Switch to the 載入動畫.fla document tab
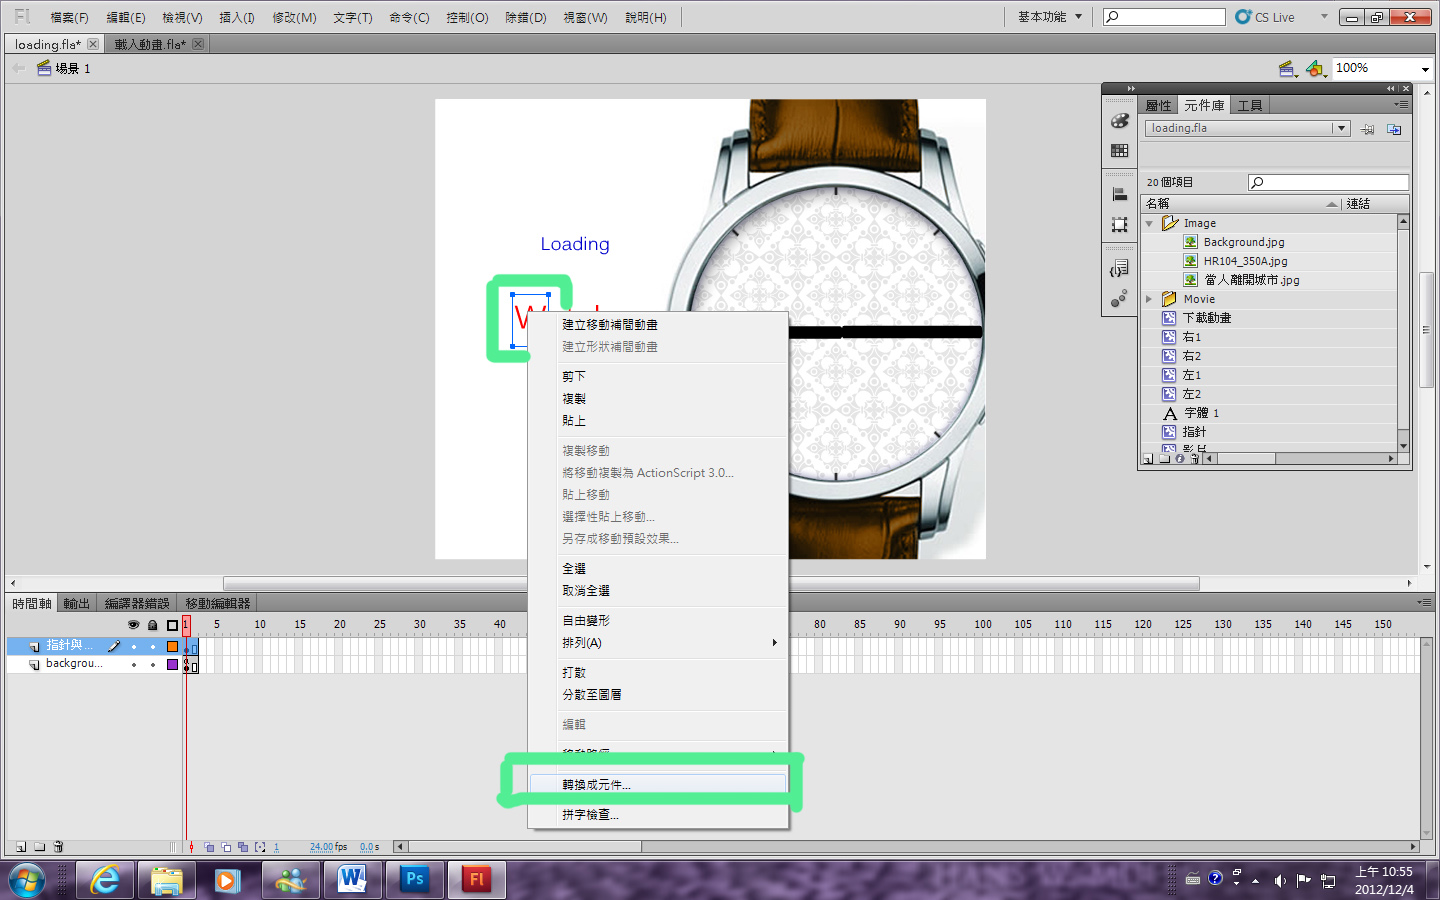 pos(150,43)
